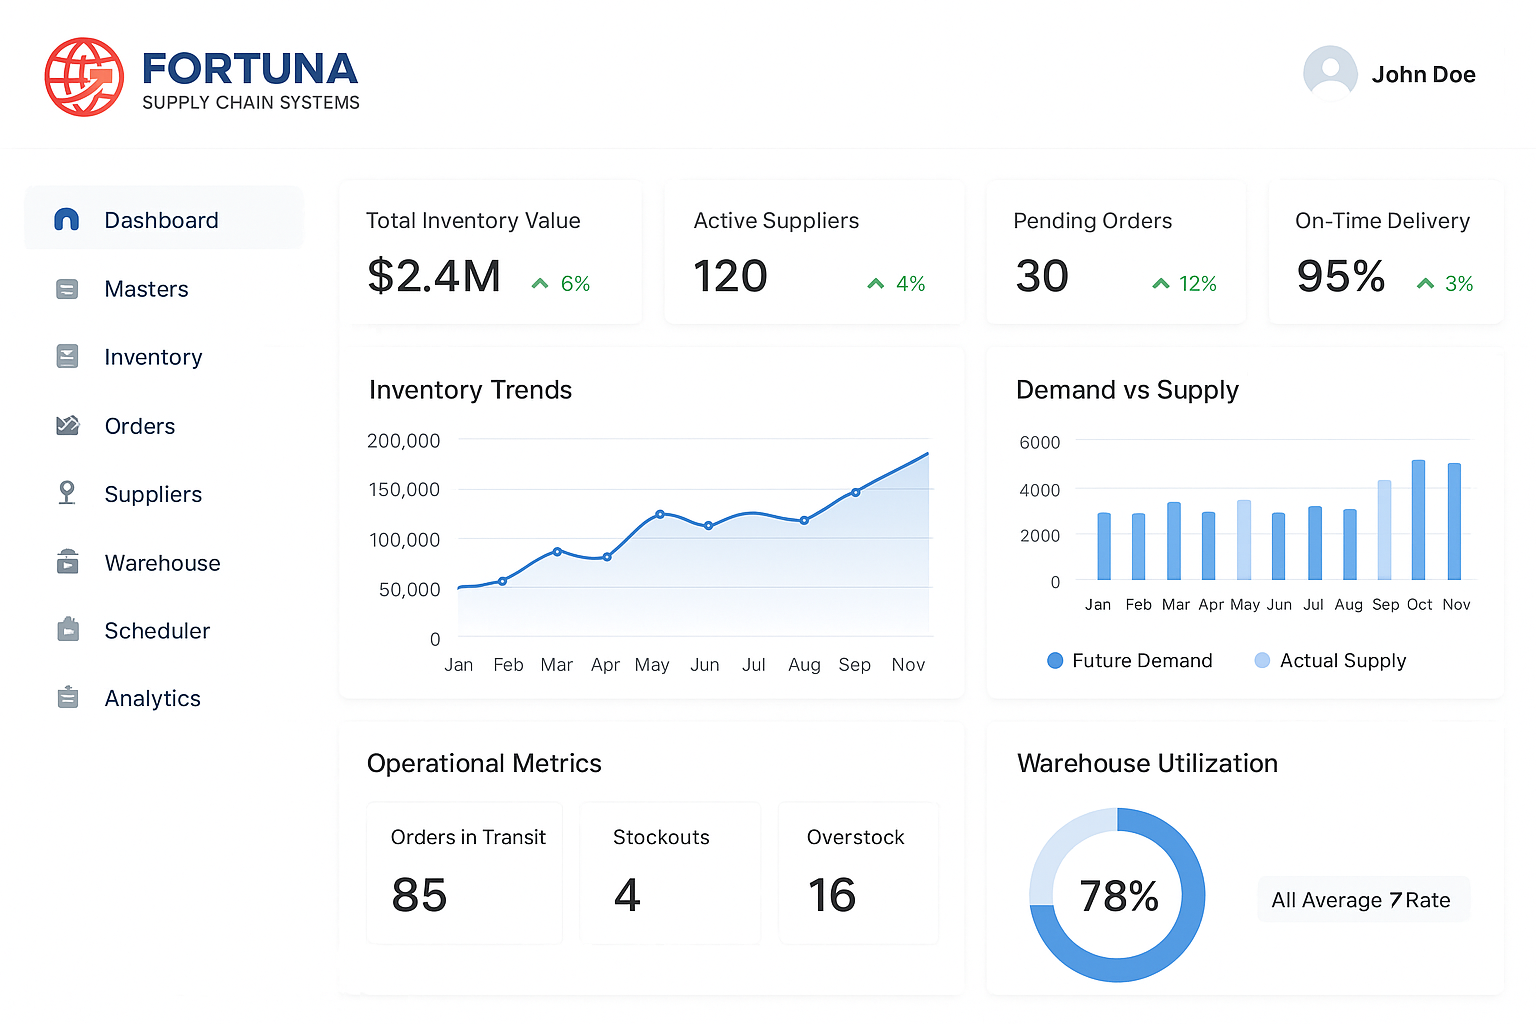Click the Dashboard sidebar icon
The image size is (1536, 1024).
[67, 220]
